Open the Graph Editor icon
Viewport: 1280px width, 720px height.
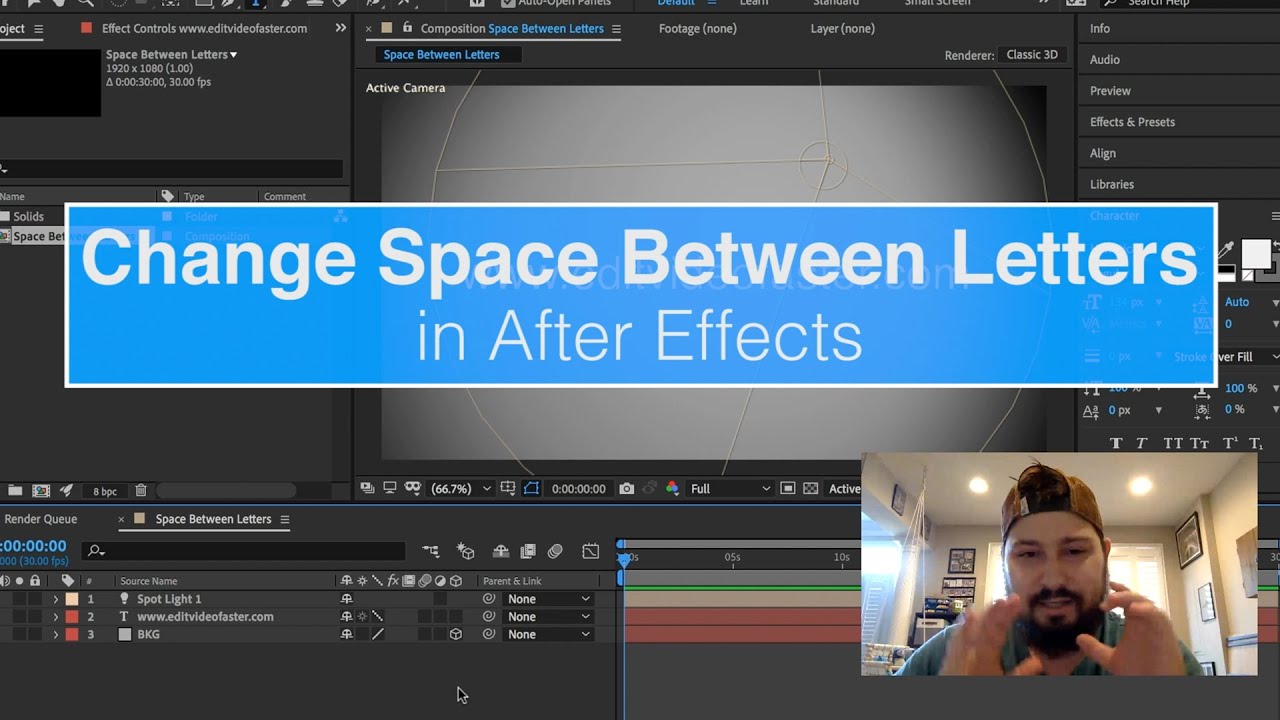tap(591, 550)
